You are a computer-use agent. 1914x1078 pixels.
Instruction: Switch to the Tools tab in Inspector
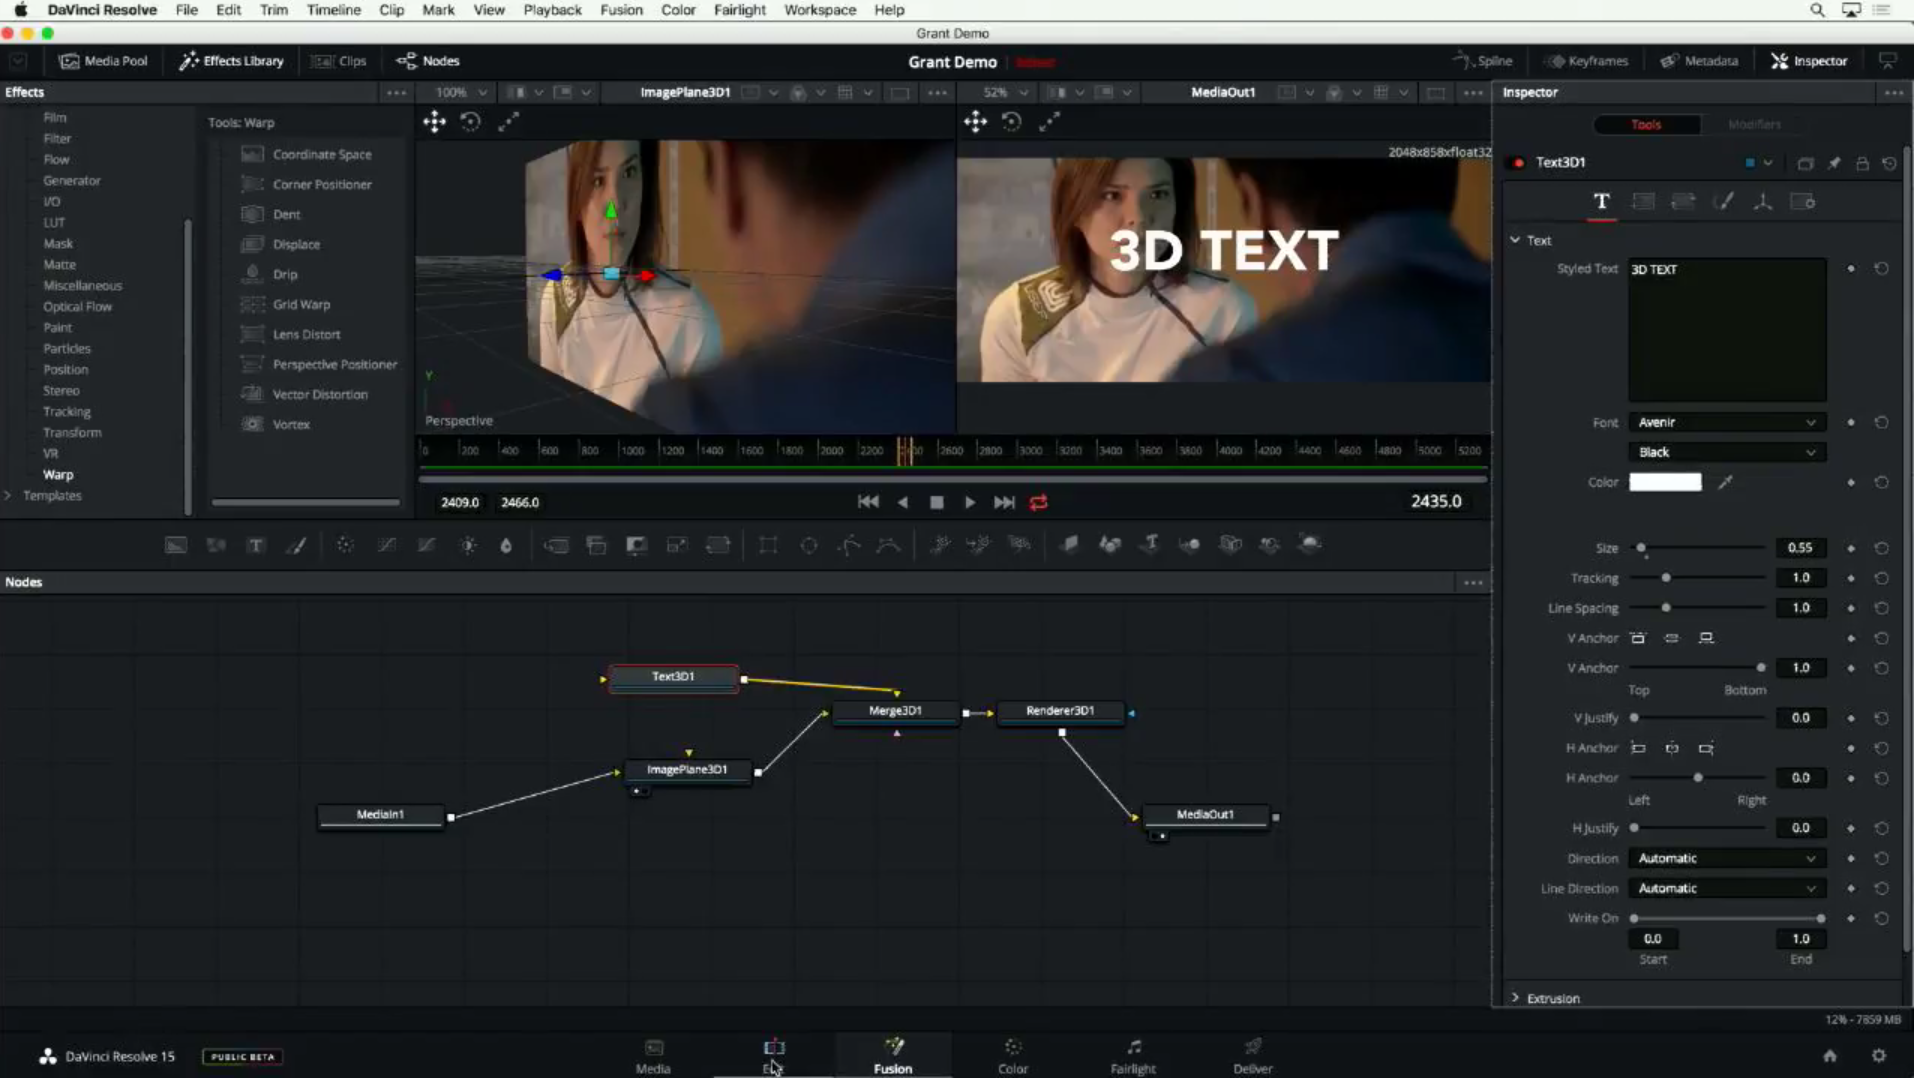[1646, 124]
